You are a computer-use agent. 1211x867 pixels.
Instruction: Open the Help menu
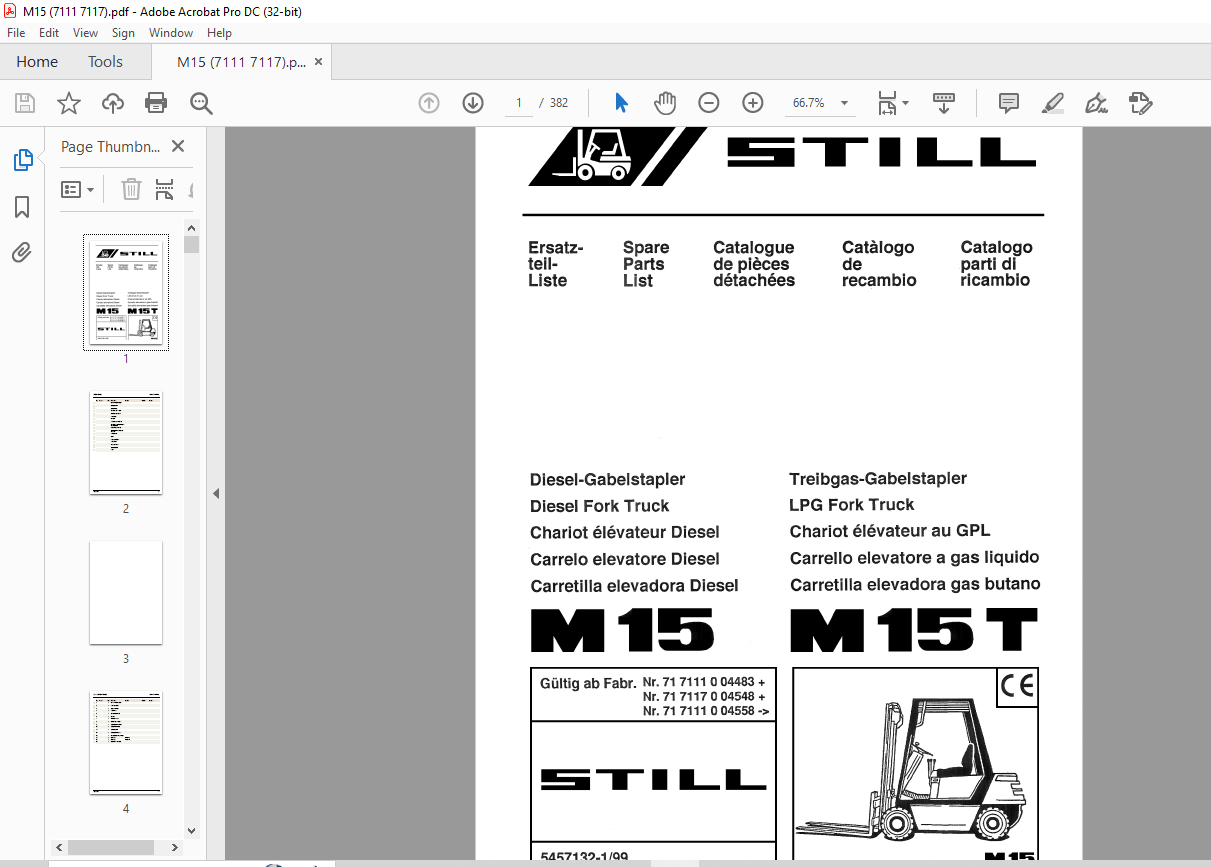pyautogui.click(x=219, y=32)
